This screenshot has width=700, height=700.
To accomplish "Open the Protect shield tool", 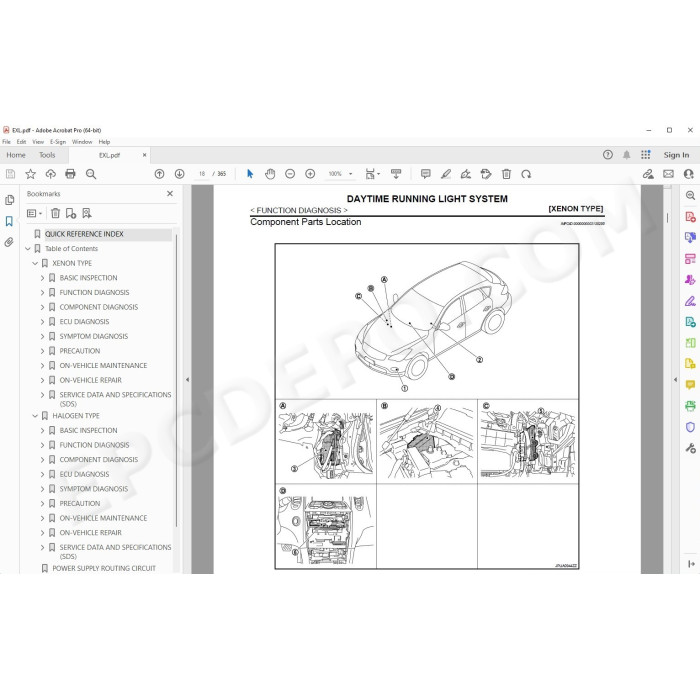I will (690, 427).
